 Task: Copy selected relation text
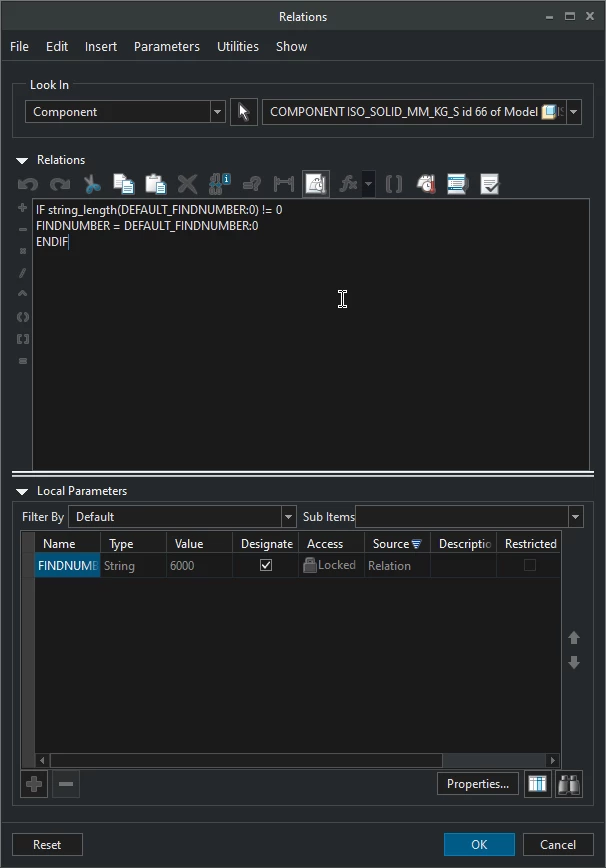[124, 184]
